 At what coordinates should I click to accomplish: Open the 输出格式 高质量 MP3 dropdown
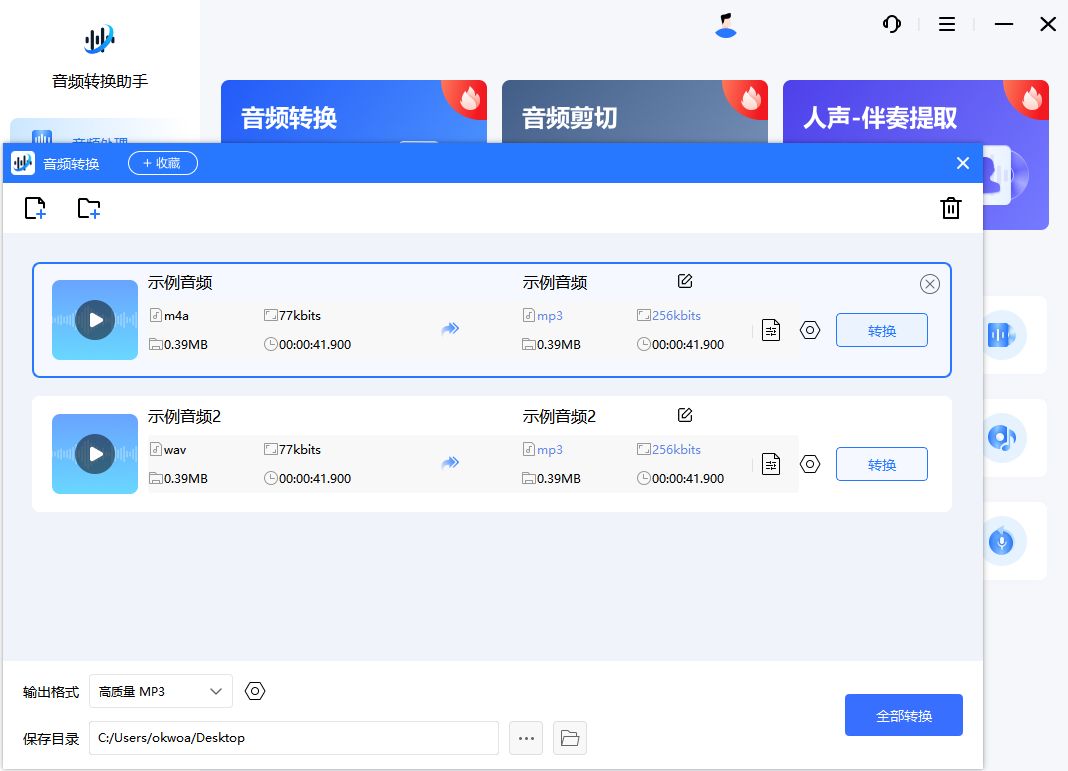[161, 691]
